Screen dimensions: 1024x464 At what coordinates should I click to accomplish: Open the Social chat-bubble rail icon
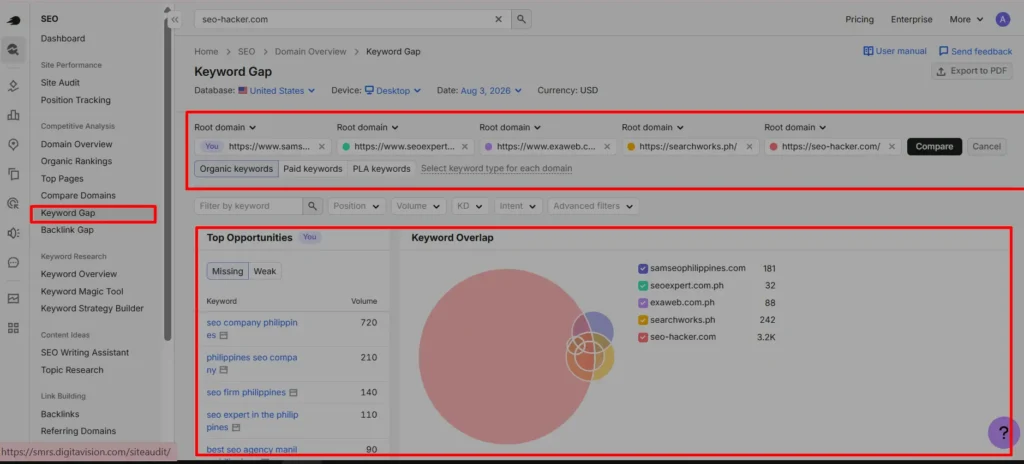coord(13,263)
